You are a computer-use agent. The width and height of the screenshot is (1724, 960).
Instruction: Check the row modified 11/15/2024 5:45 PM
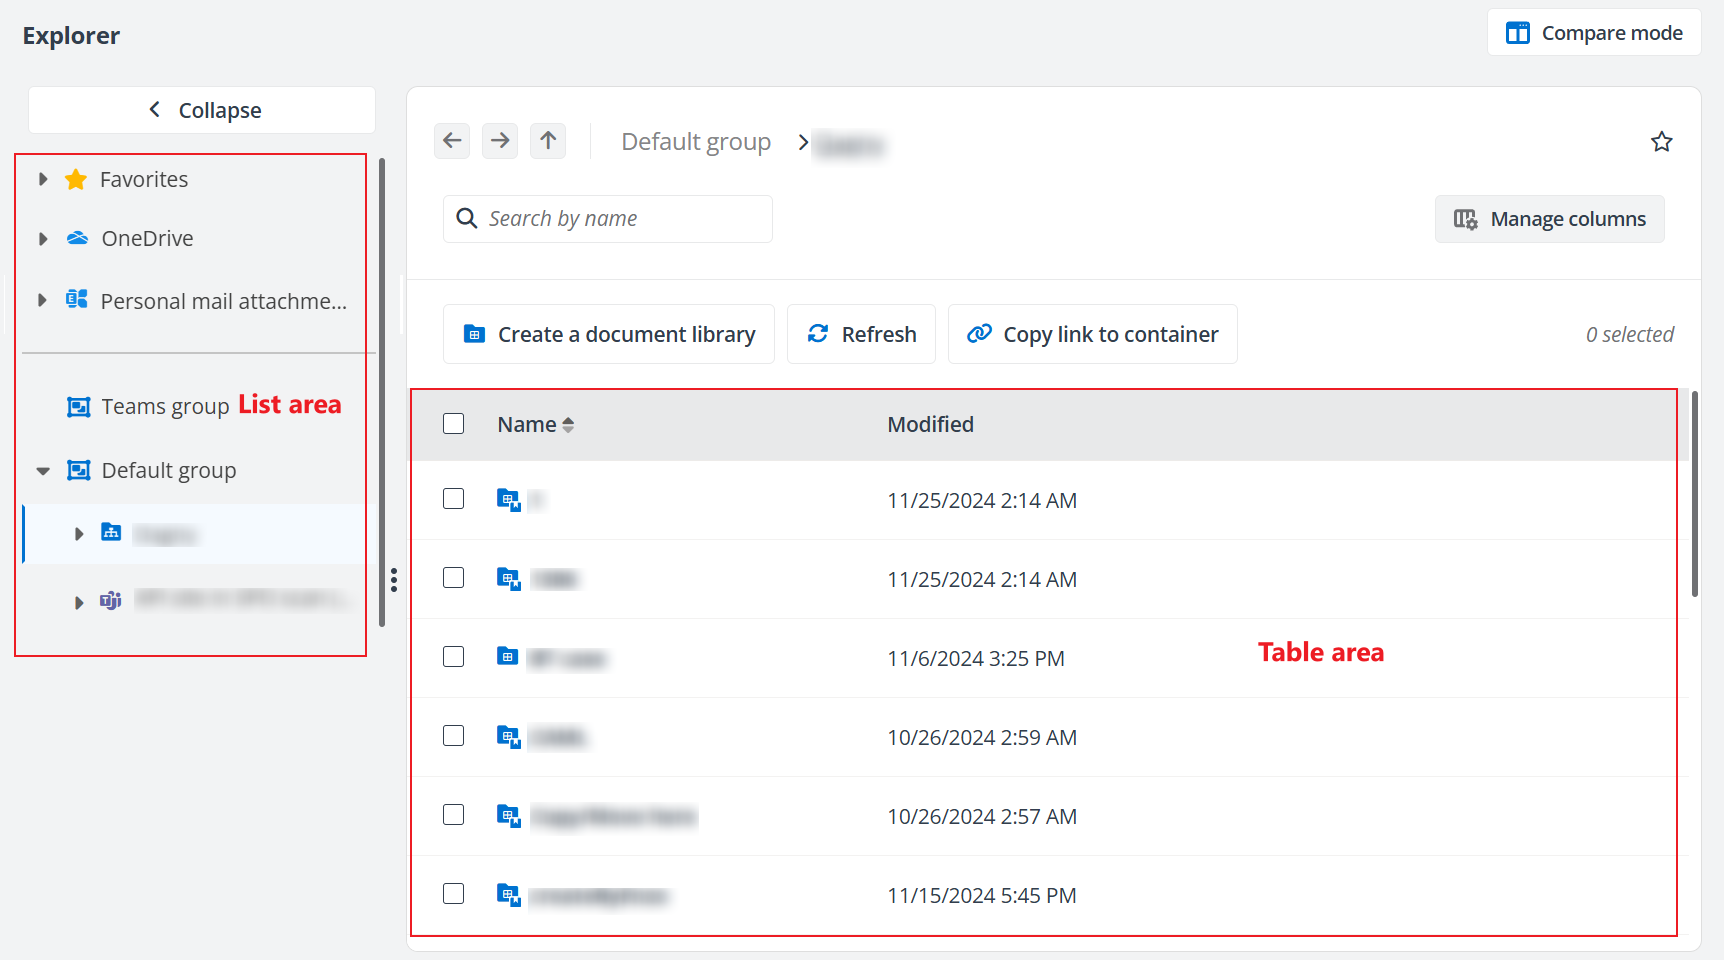tap(454, 894)
